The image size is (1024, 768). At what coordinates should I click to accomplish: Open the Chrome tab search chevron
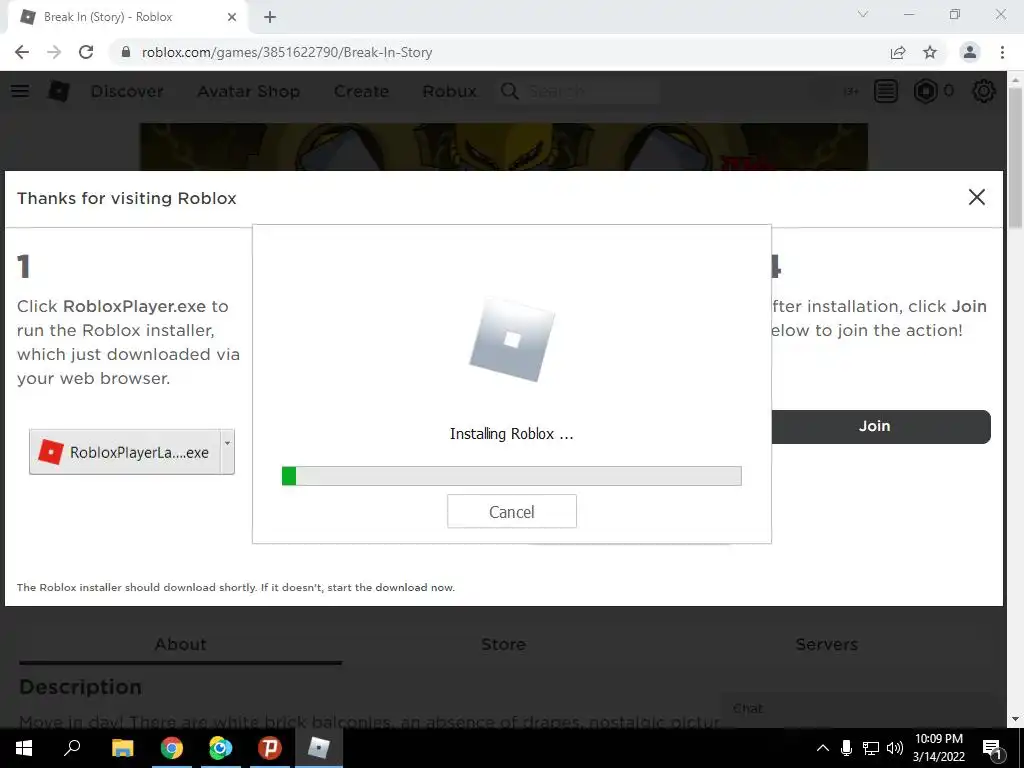coord(863,14)
